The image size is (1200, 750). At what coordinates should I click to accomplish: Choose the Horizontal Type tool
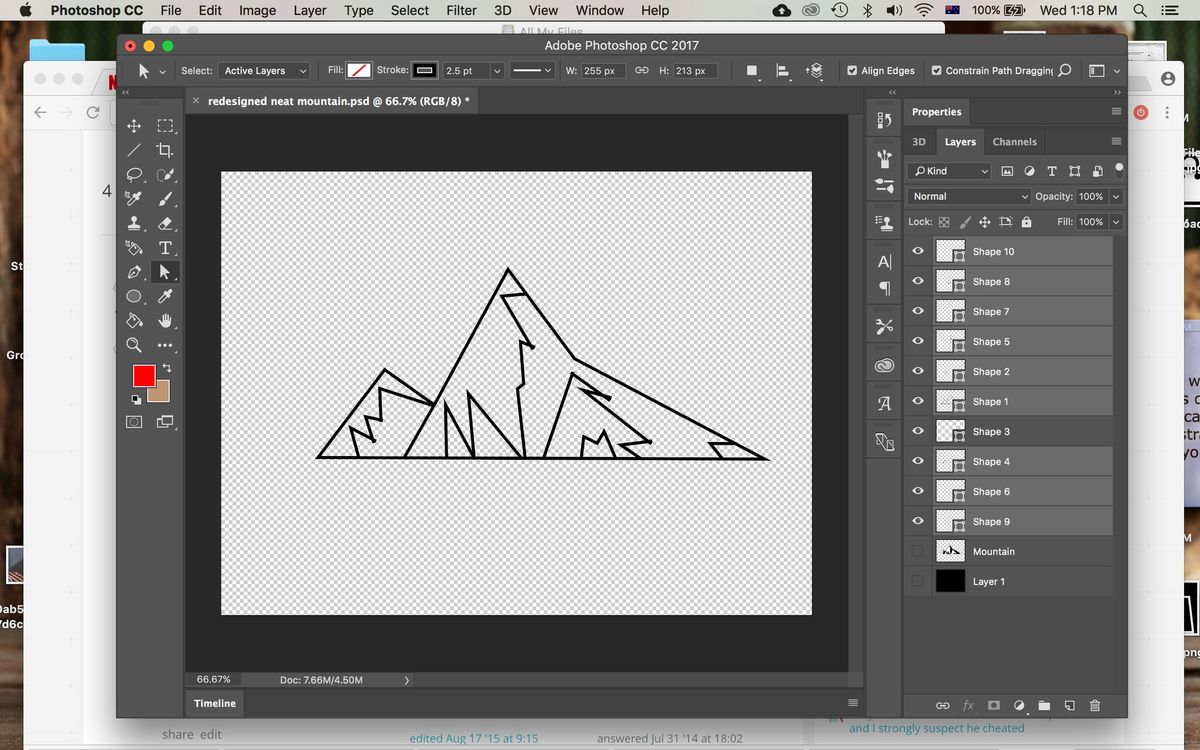coord(166,248)
